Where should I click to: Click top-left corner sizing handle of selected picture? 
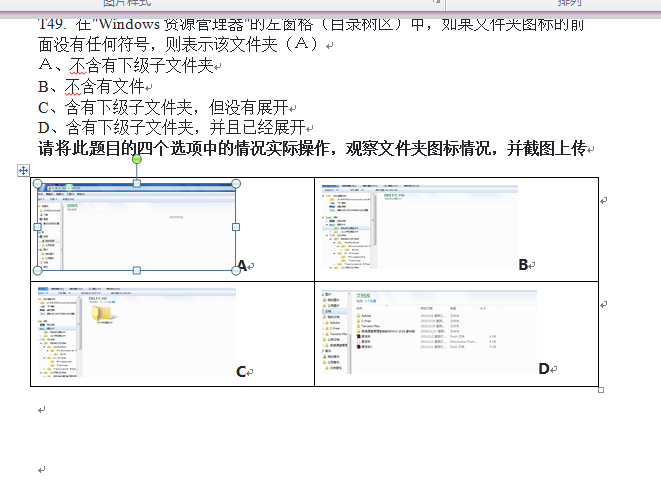[38, 183]
